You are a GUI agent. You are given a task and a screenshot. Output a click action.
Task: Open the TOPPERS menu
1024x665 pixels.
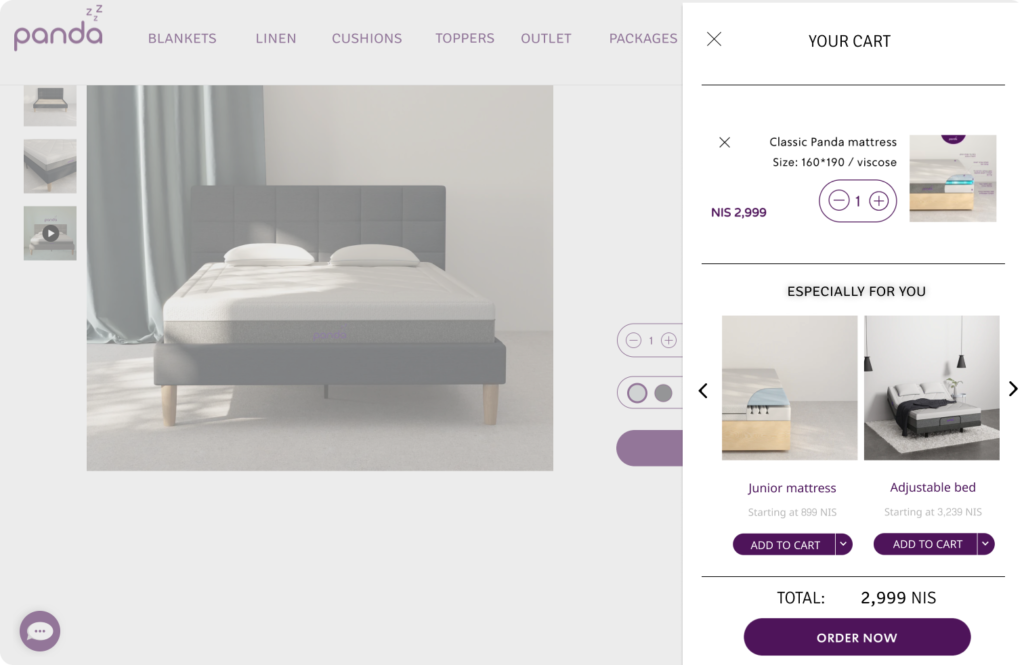465,39
